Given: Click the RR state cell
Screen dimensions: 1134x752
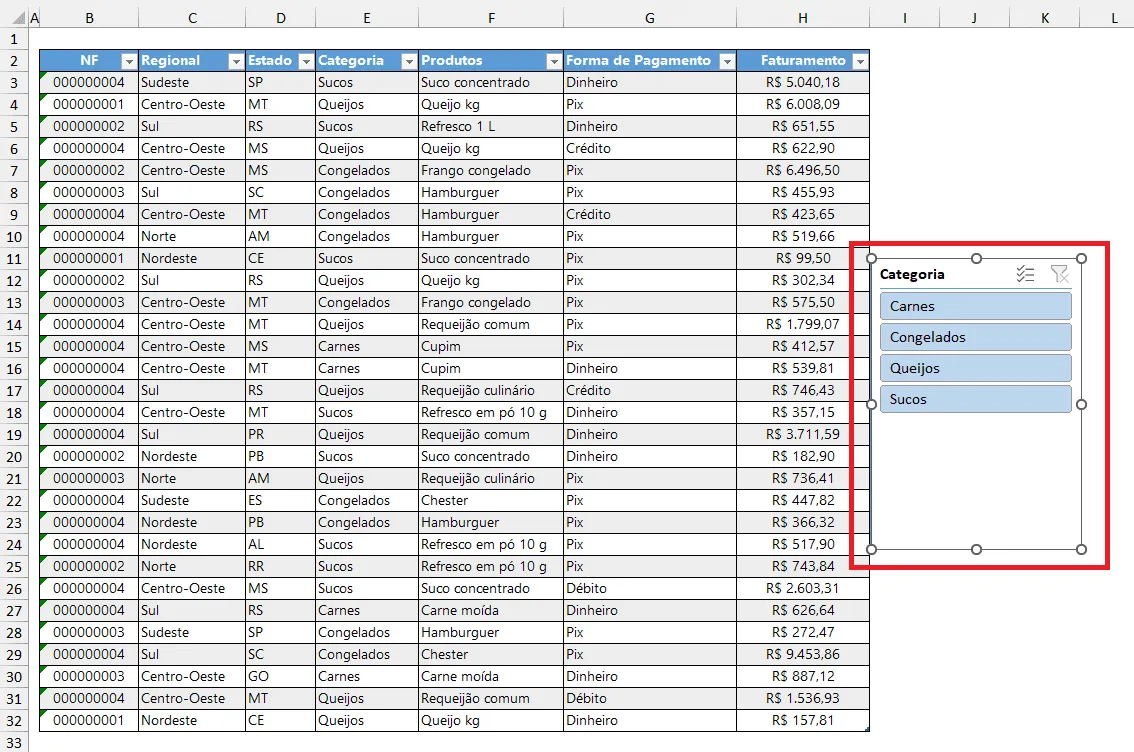Looking at the screenshot, I should pos(281,566).
